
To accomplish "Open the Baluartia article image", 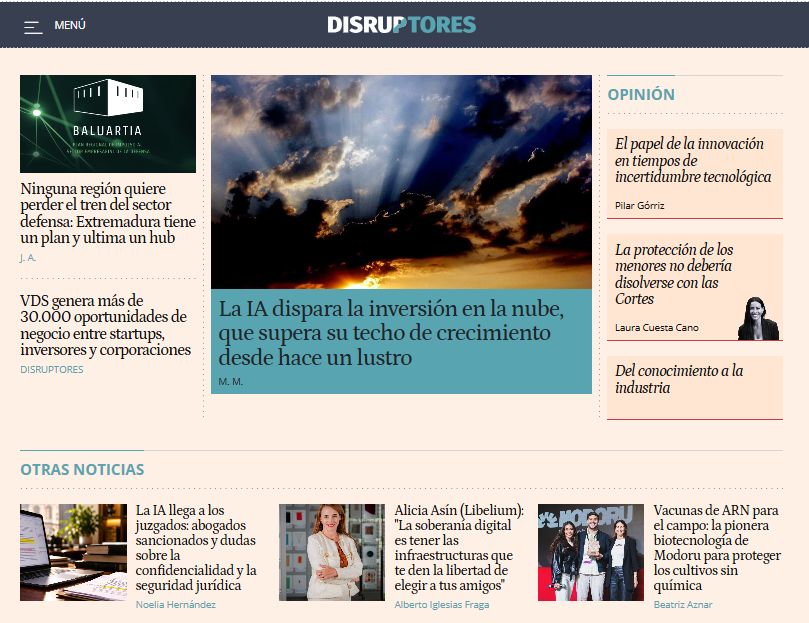I will 108,124.
